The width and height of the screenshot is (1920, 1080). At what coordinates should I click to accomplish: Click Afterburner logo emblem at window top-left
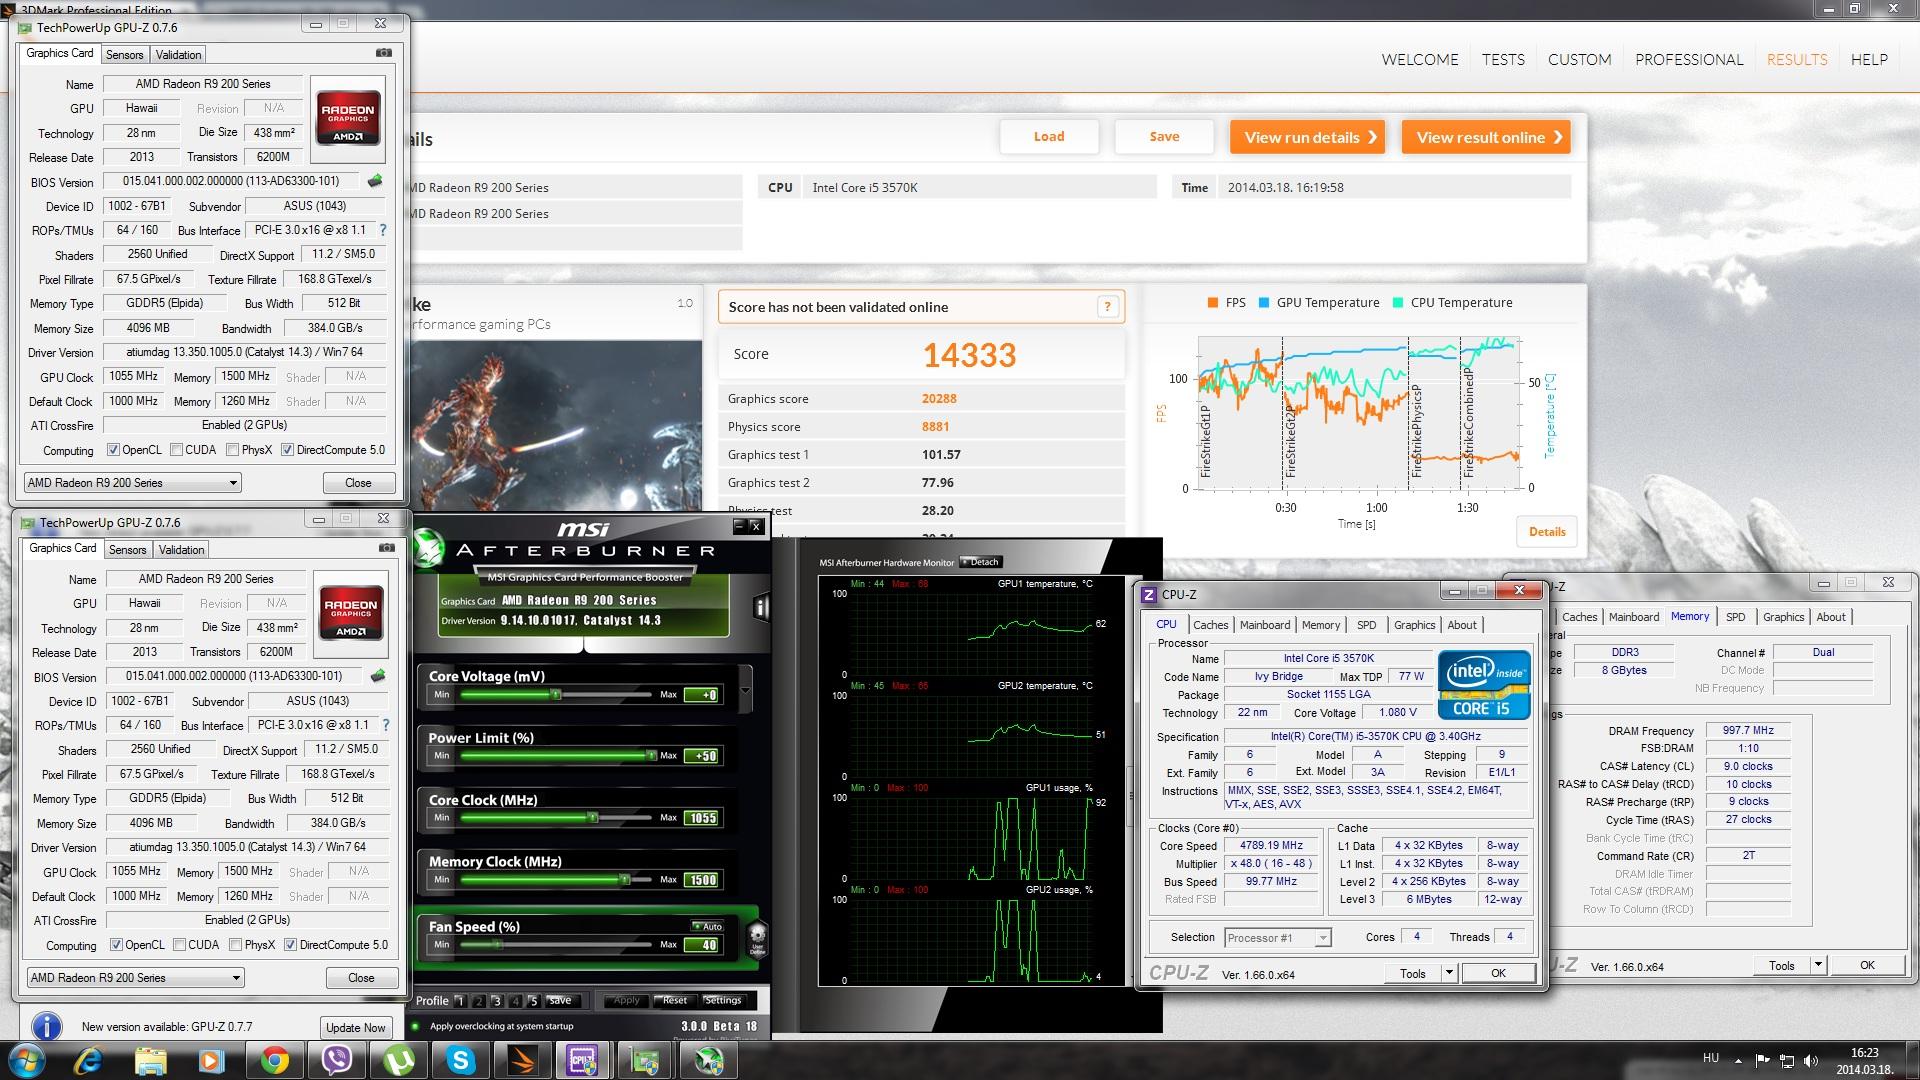click(428, 547)
